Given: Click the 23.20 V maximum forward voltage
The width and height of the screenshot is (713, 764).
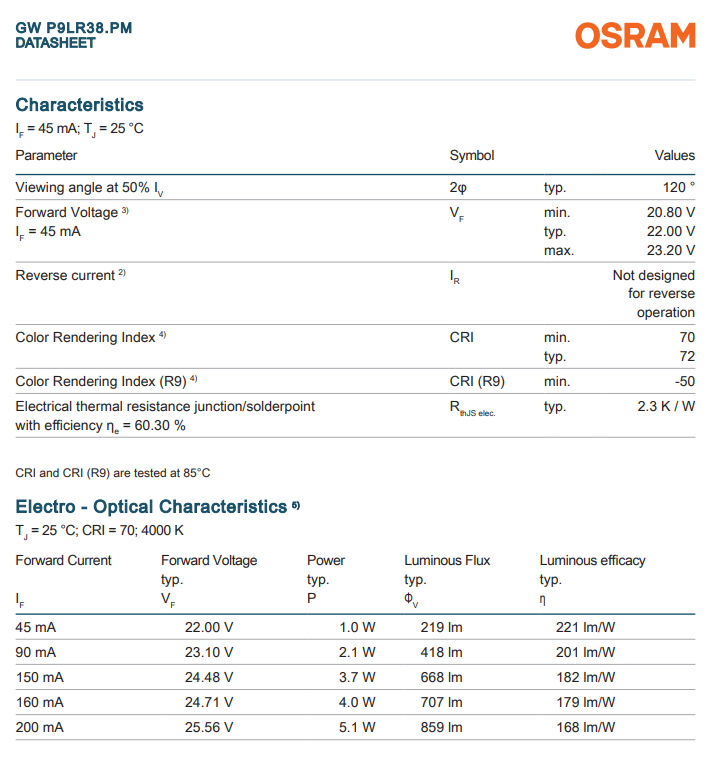Looking at the screenshot, I should pos(670,250).
